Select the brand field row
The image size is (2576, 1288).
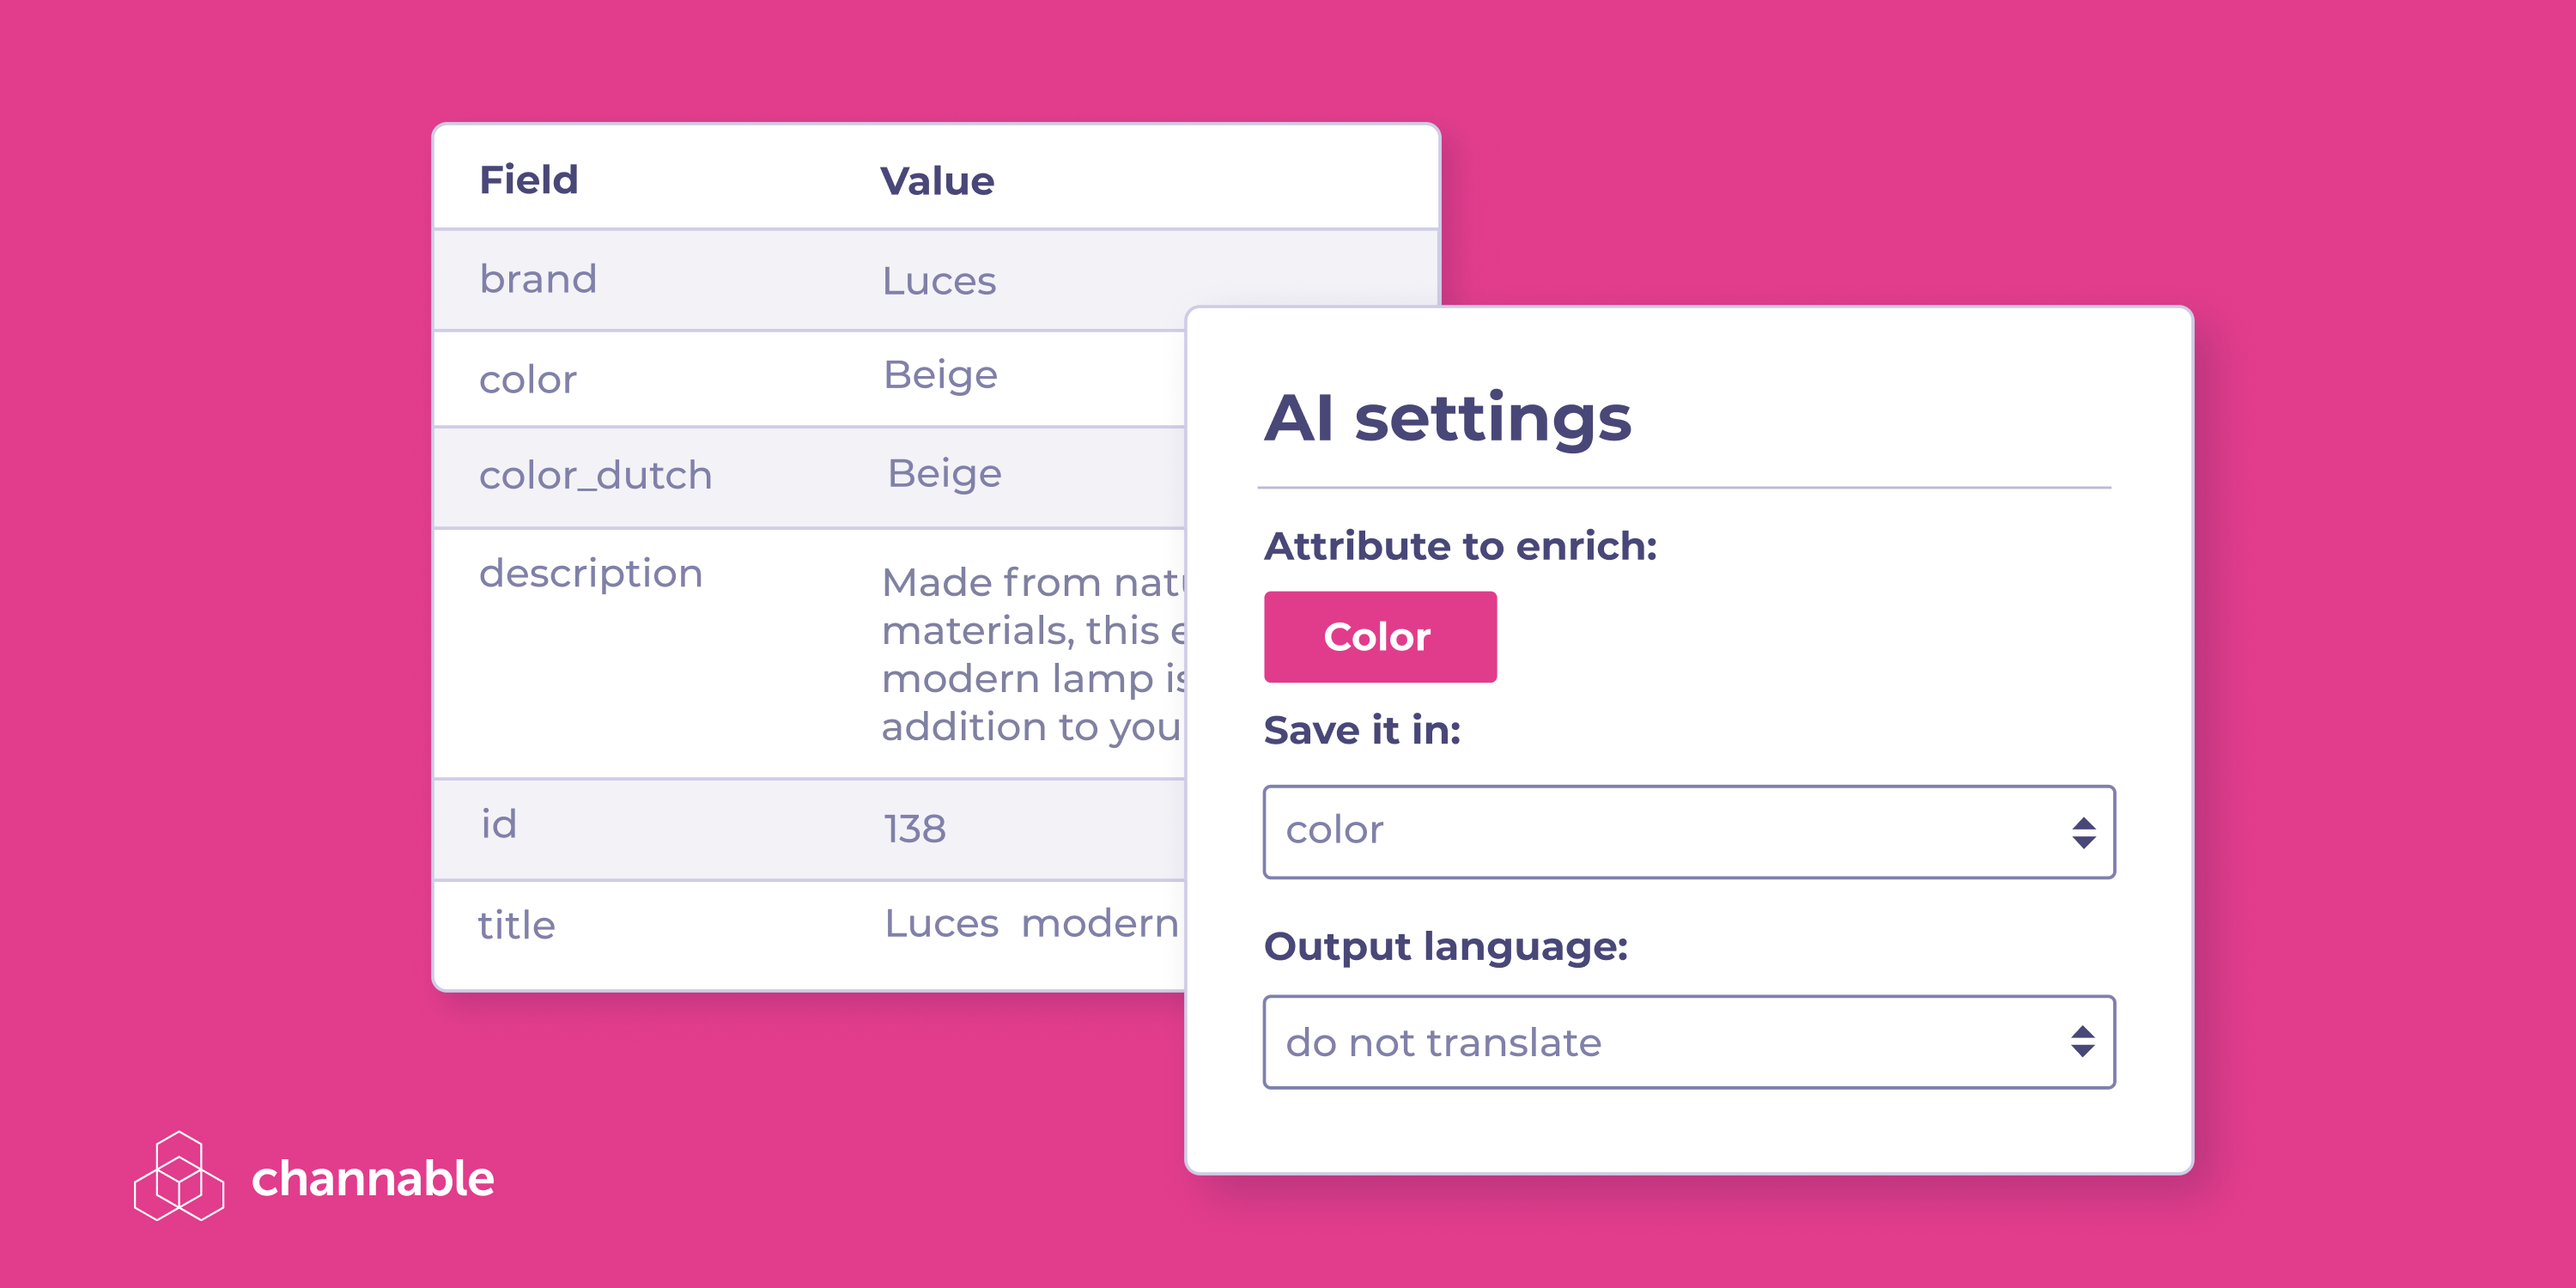pos(538,279)
